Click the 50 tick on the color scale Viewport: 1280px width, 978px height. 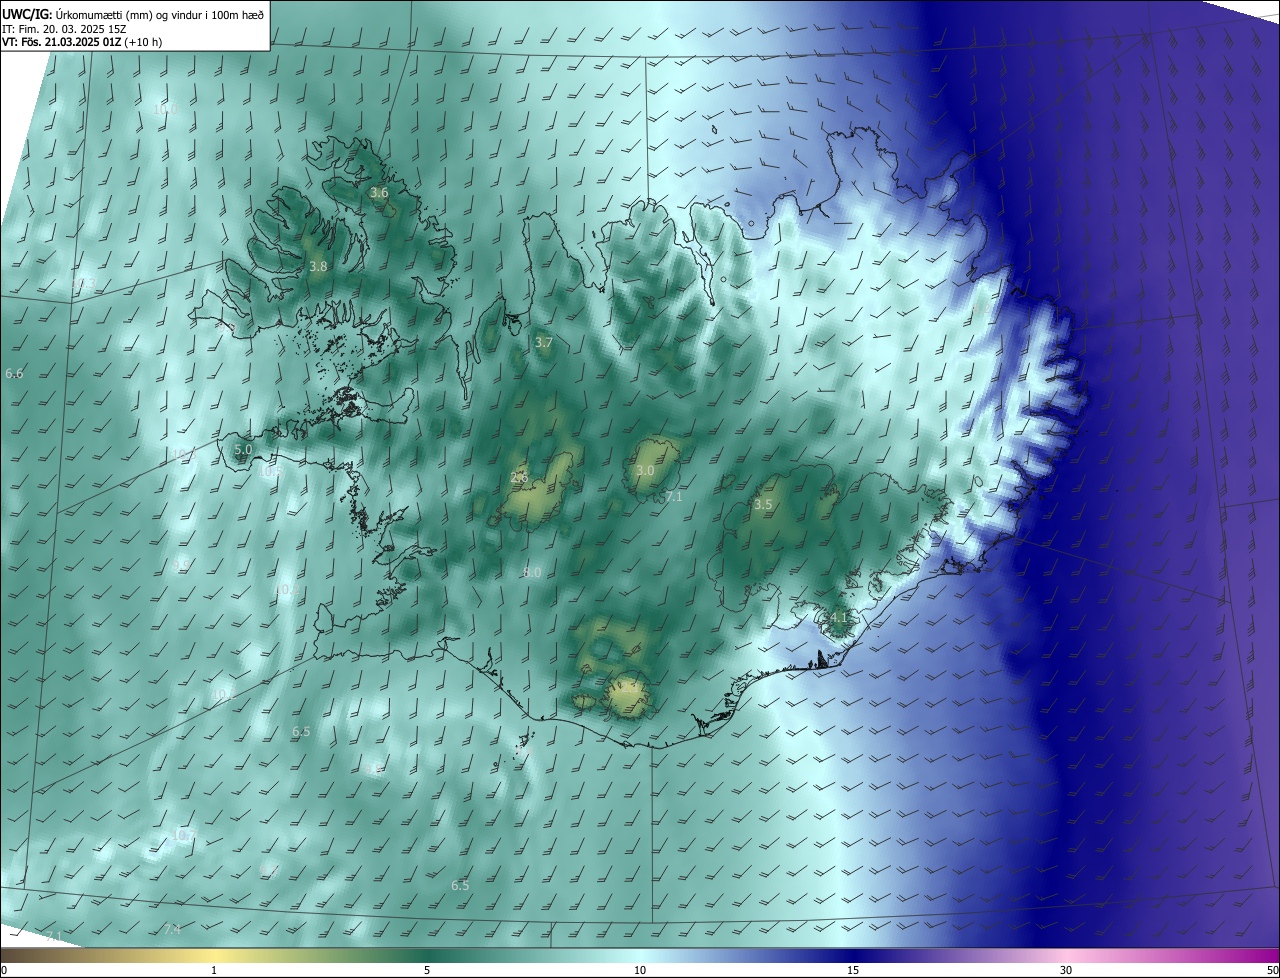(1272, 970)
